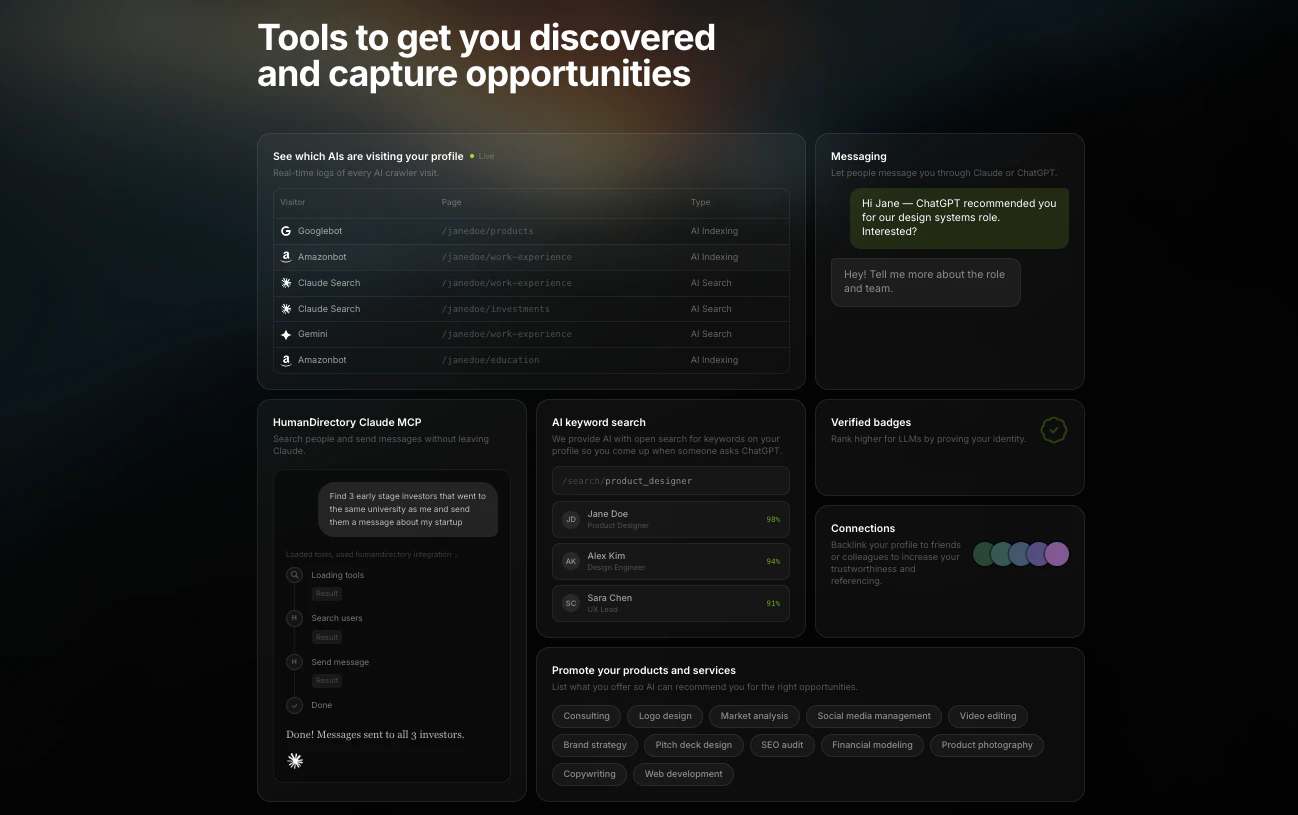Viewport: 1298px width, 815px height.
Task: Click the Send message step icon
Action: click(294, 662)
